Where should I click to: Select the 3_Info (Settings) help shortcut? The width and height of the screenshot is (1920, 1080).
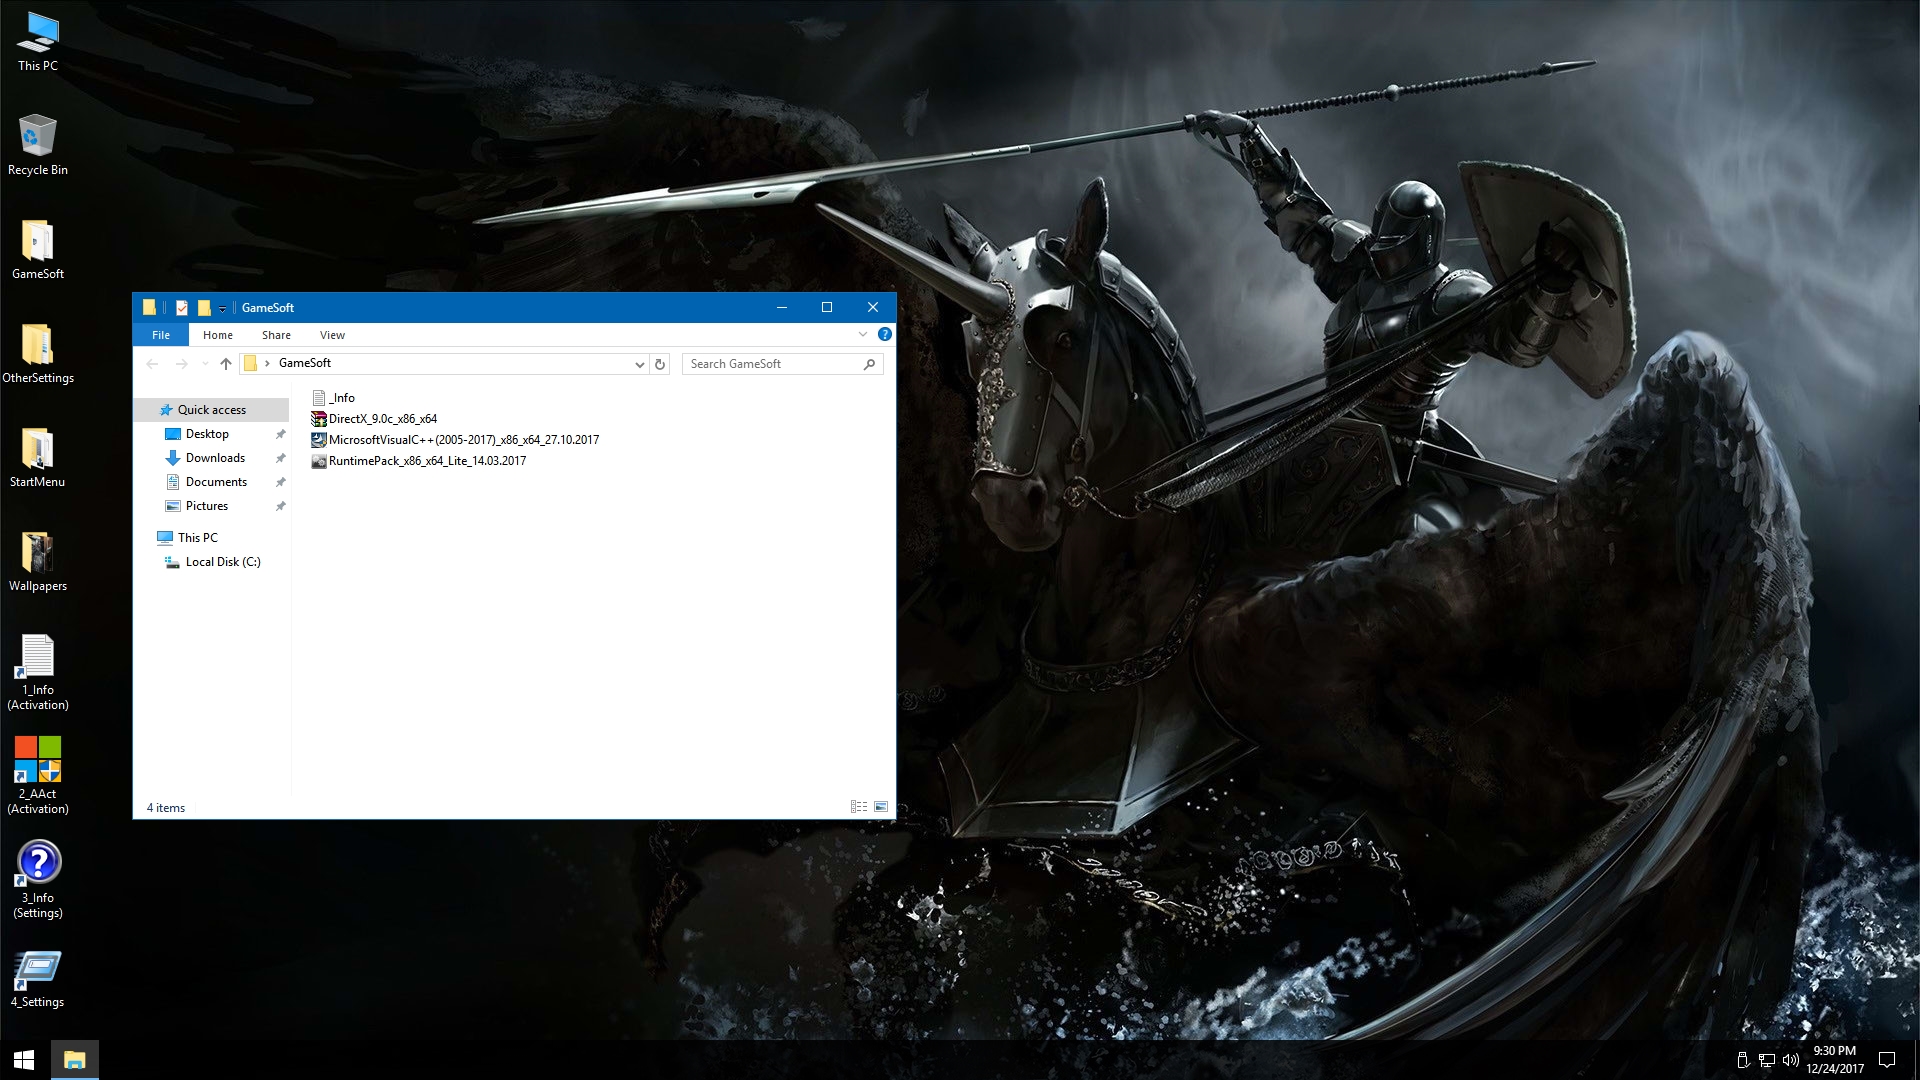tap(38, 880)
